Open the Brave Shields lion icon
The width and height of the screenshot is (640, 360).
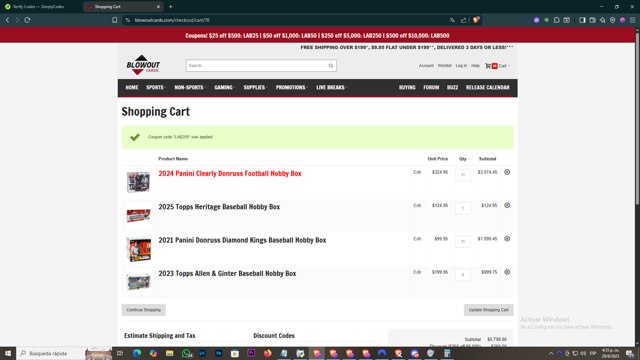(x=476, y=20)
